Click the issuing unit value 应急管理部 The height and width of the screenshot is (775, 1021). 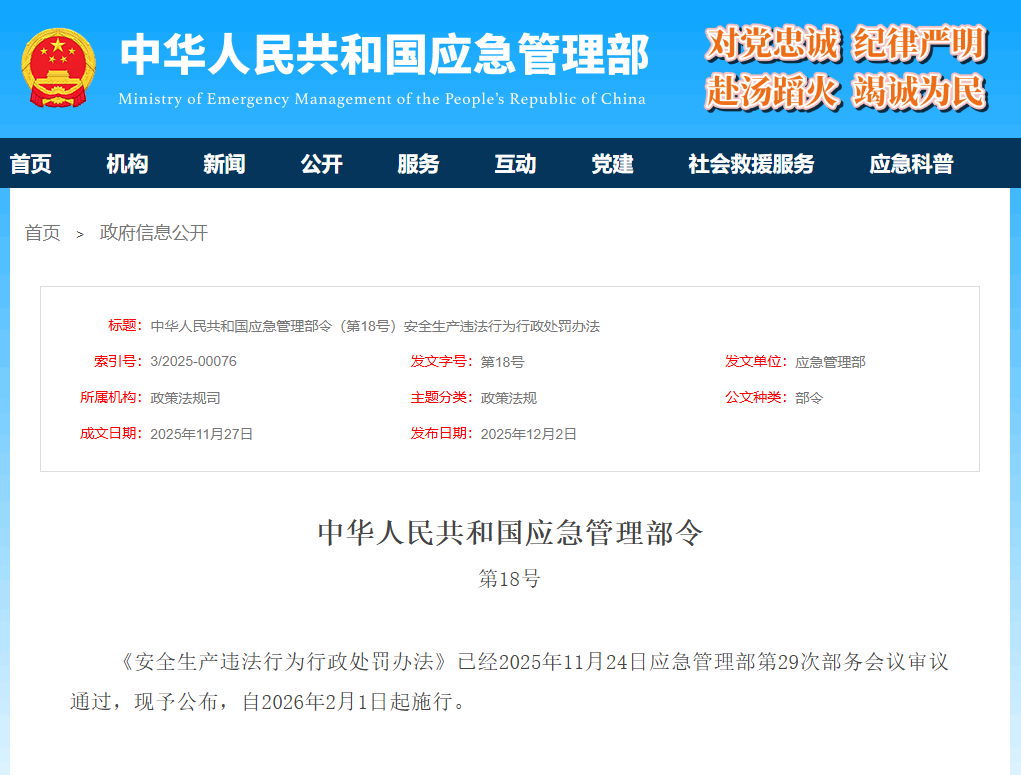tap(830, 362)
